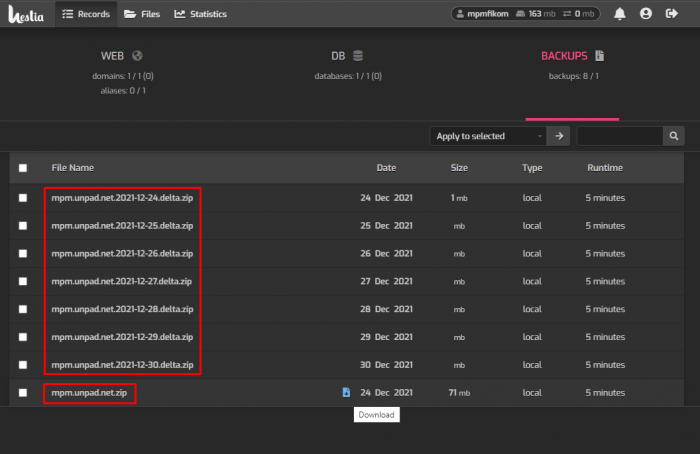This screenshot has width=700, height=454.
Task: Check the 2021-12-24 delta backup box
Action: [23, 198]
